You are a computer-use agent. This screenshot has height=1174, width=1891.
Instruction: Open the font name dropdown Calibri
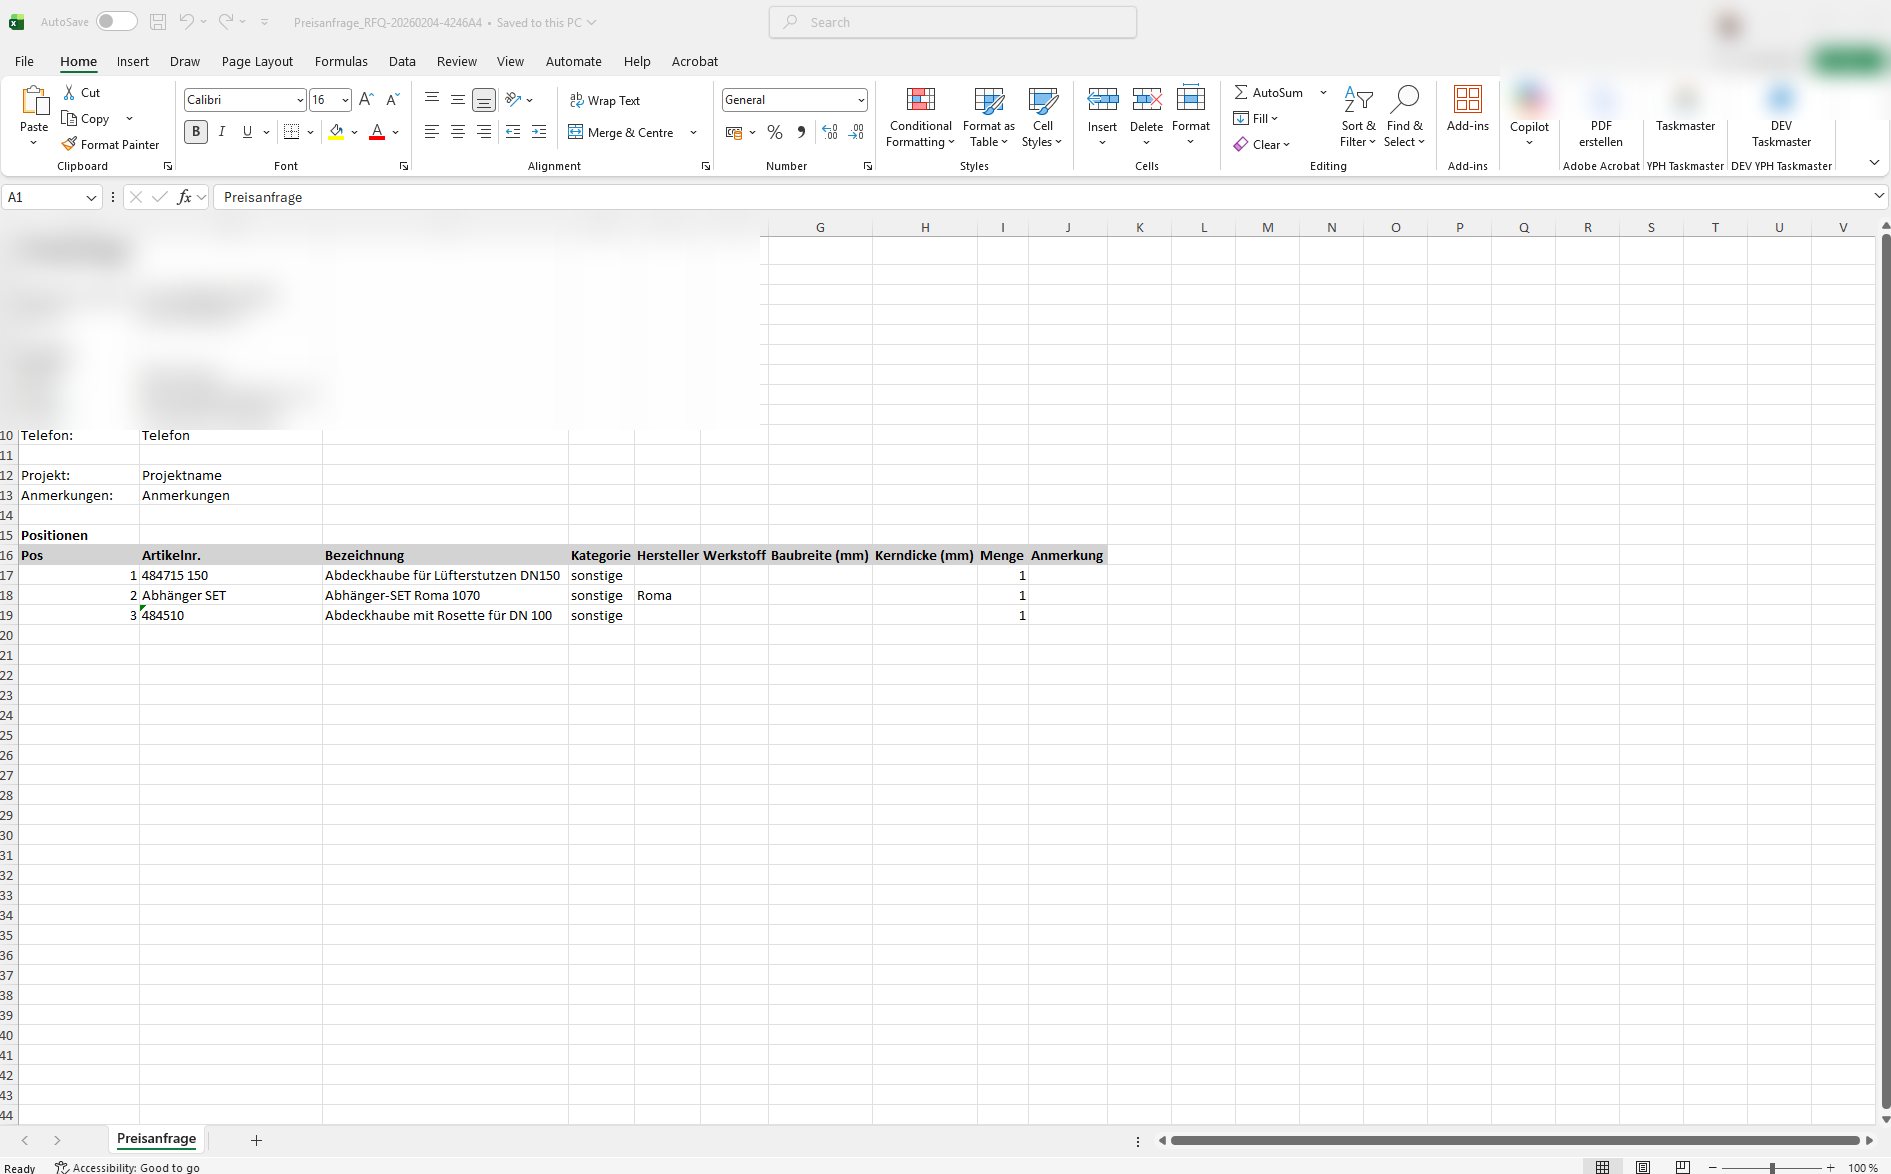(x=299, y=100)
